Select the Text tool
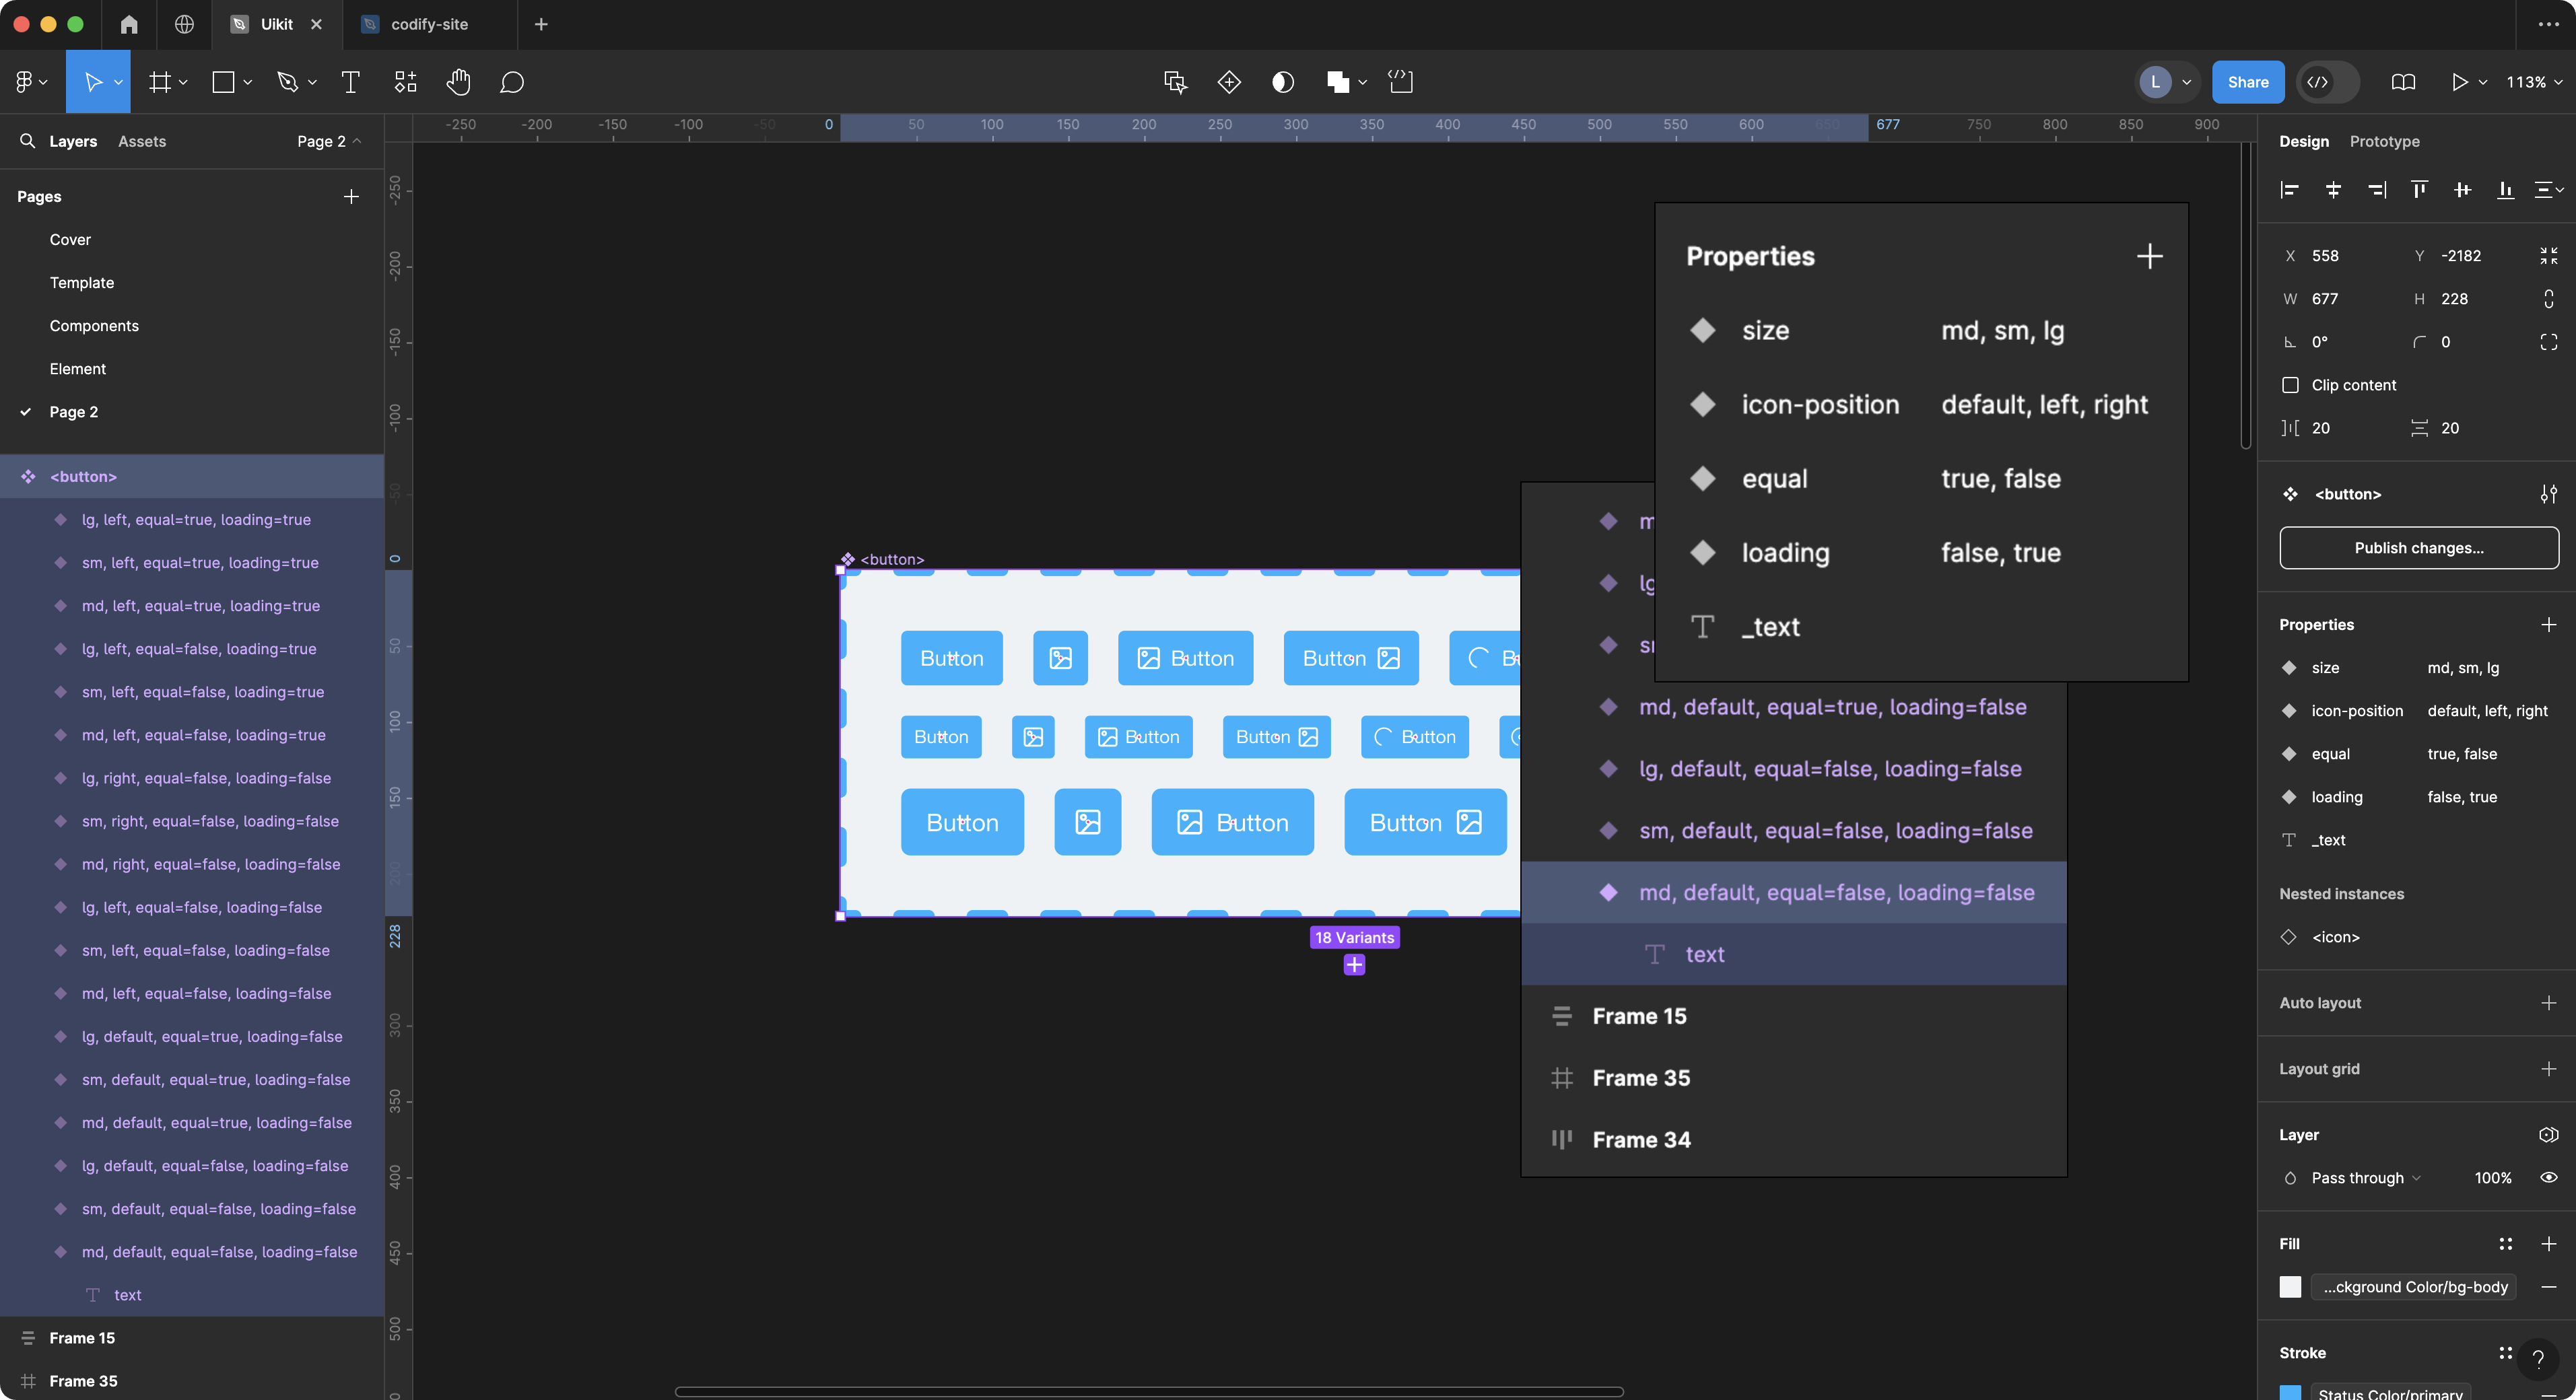The height and width of the screenshot is (1400, 2576). [x=350, y=82]
